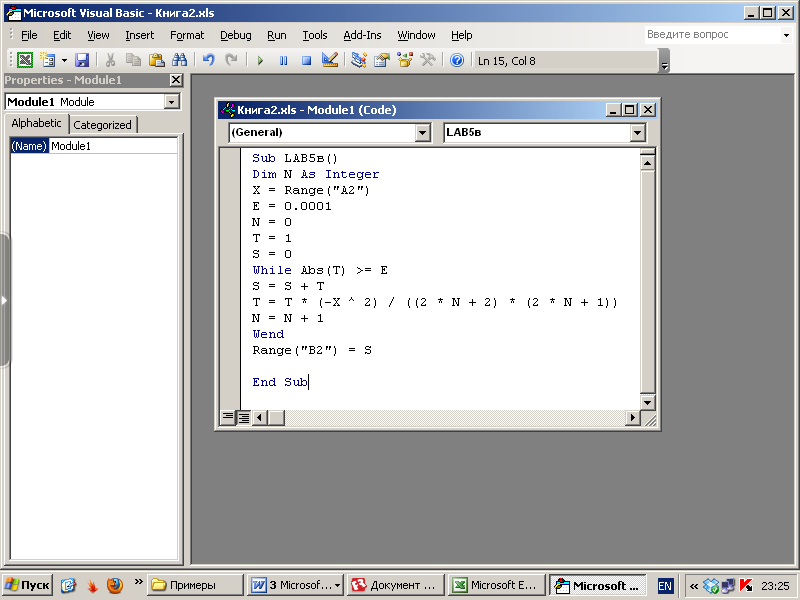Click the Cut scissors icon
Screen dimensions: 800x600
[x=110, y=60]
